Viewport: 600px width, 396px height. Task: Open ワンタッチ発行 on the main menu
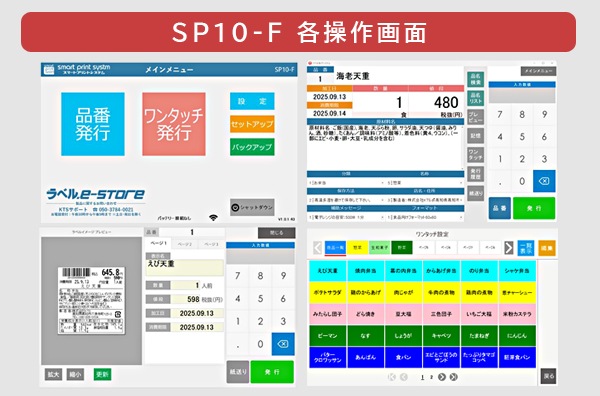pos(174,124)
